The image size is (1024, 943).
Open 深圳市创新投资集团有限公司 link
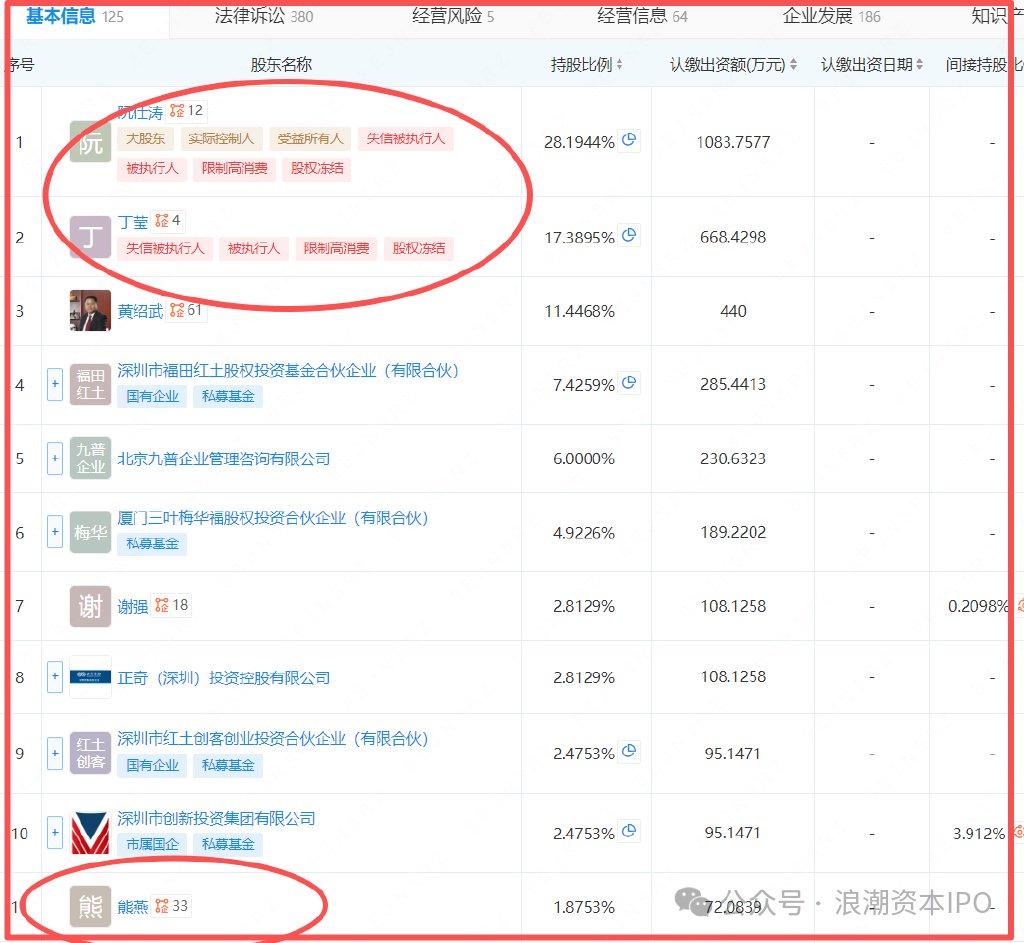[x=216, y=818]
